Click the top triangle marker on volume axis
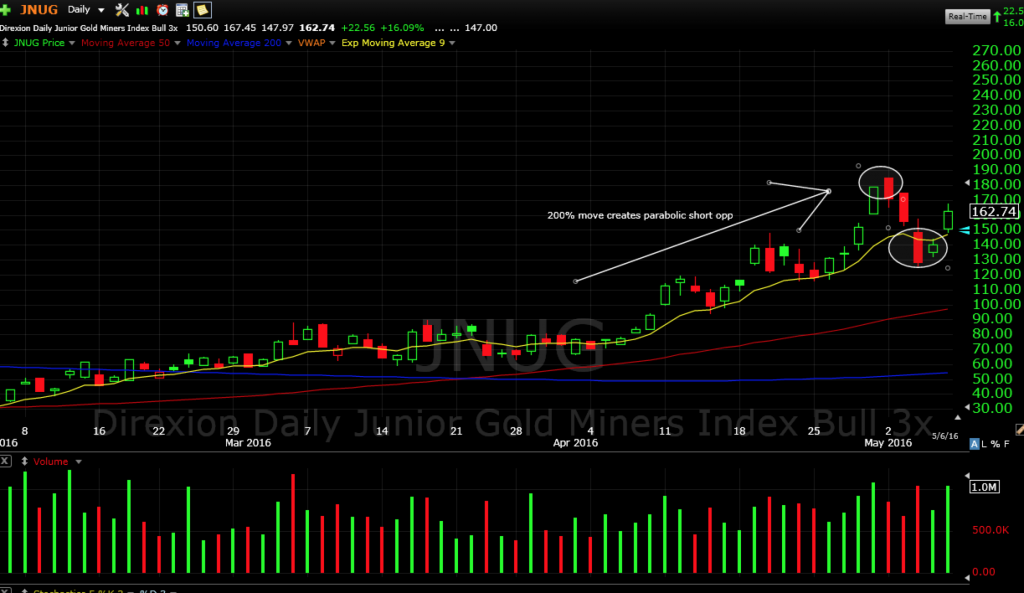1024x593 pixels. click(x=967, y=476)
